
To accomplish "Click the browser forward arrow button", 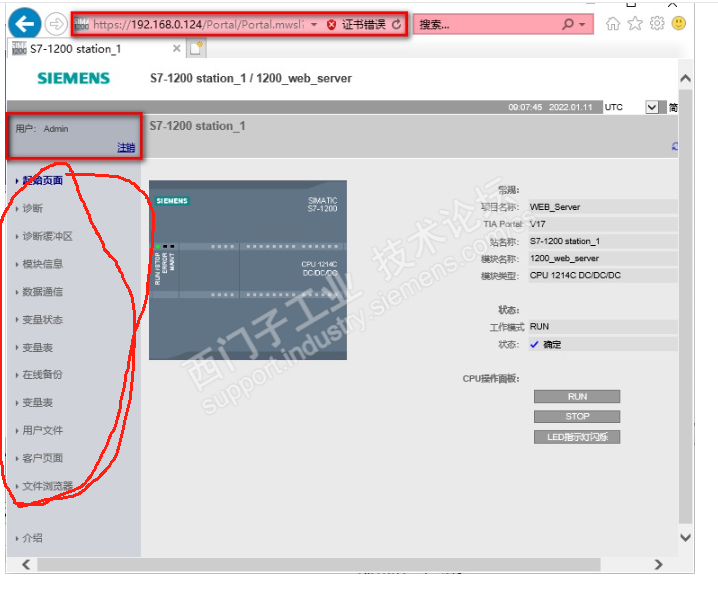I will coord(56,24).
